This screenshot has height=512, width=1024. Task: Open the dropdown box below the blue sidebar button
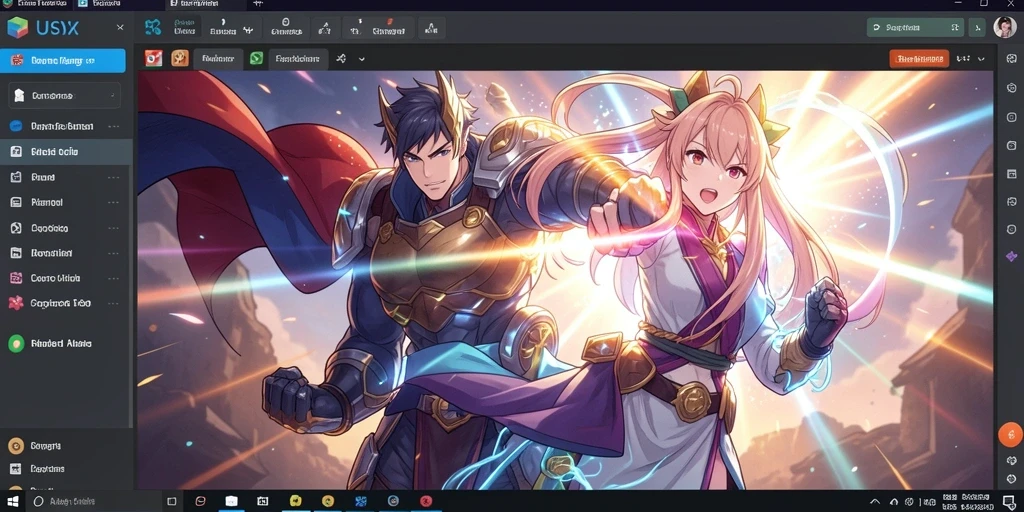click(65, 95)
